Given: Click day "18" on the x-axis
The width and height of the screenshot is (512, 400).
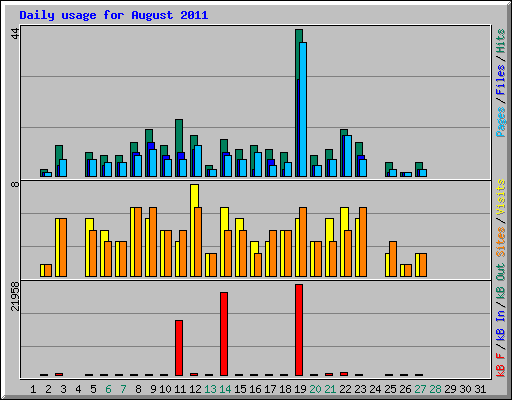Looking at the screenshot, I should tap(285, 389).
